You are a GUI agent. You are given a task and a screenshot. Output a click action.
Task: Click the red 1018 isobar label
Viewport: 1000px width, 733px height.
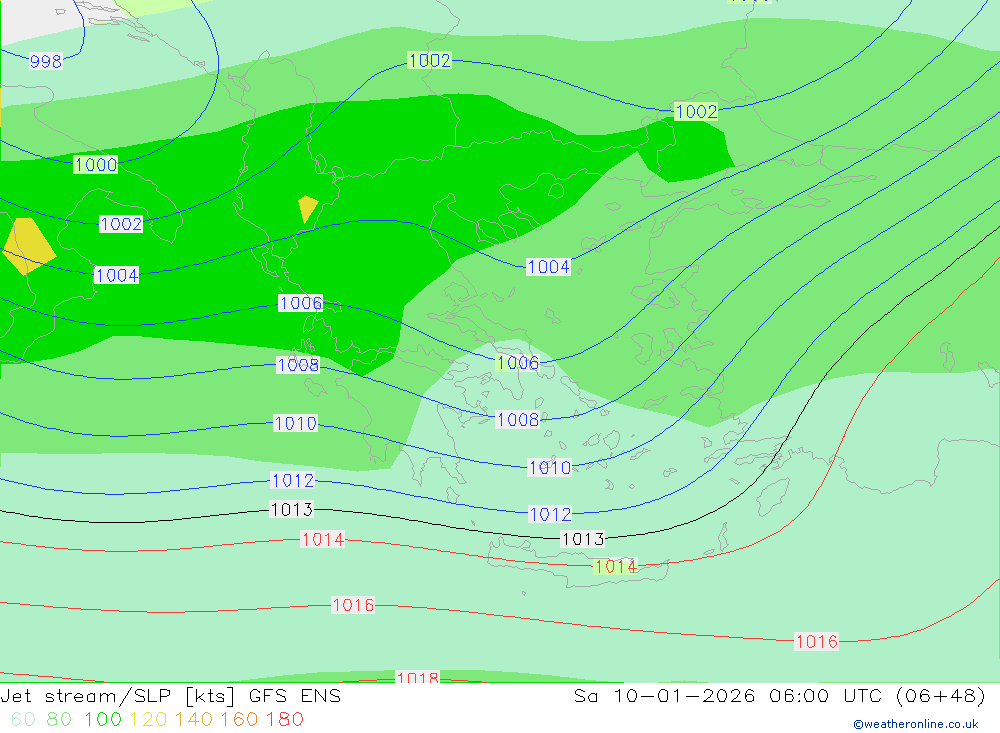point(418,677)
